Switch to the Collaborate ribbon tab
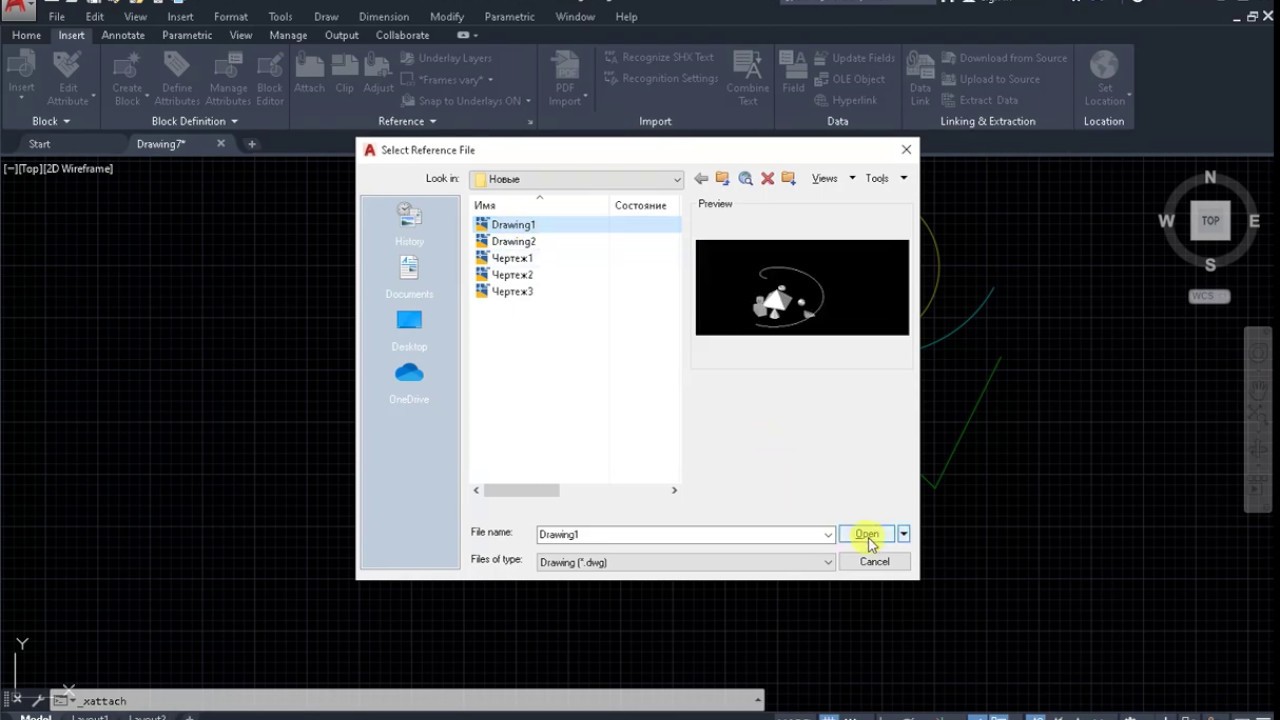The image size is (1280, 720). click(403, 35)
